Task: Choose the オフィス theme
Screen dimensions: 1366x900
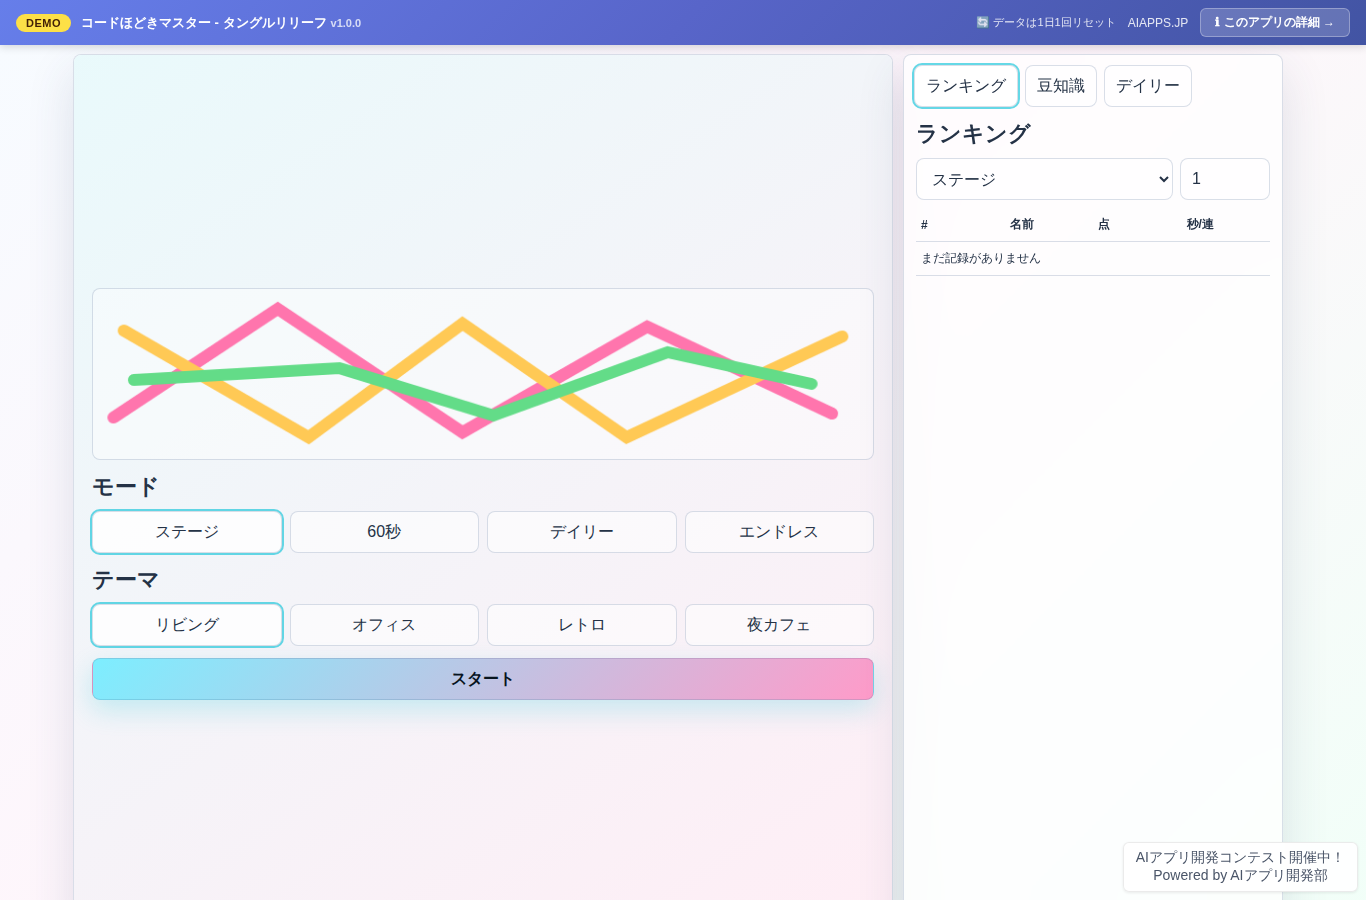Action: [384, 625]
